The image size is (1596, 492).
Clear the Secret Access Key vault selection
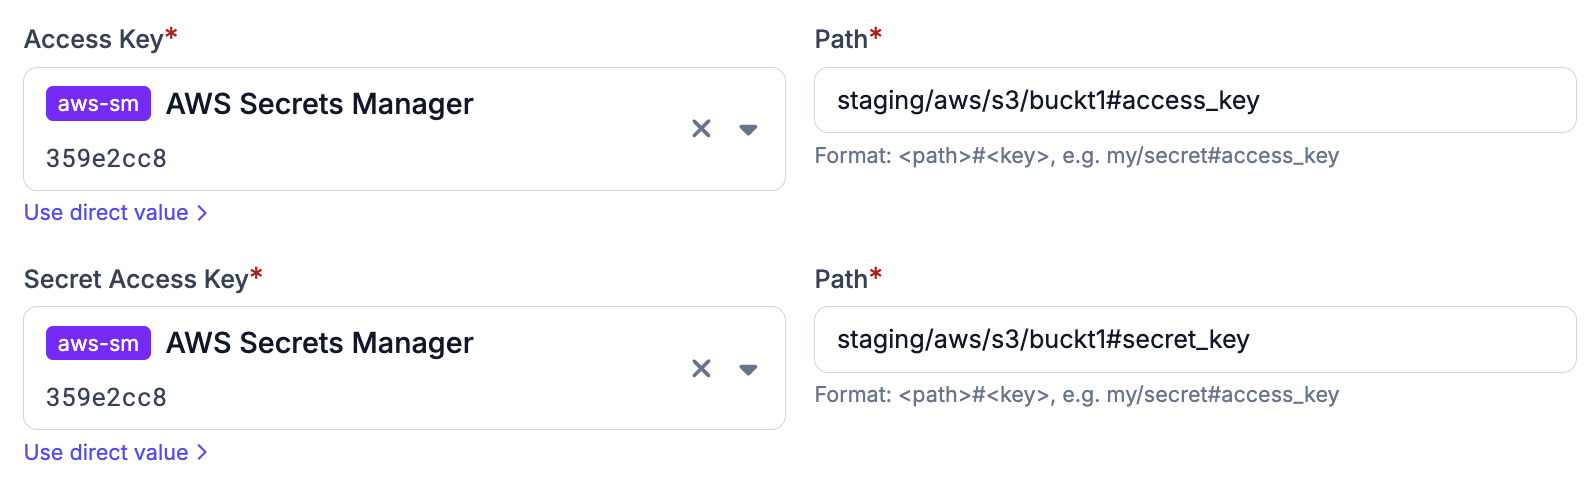pos(701,369)
